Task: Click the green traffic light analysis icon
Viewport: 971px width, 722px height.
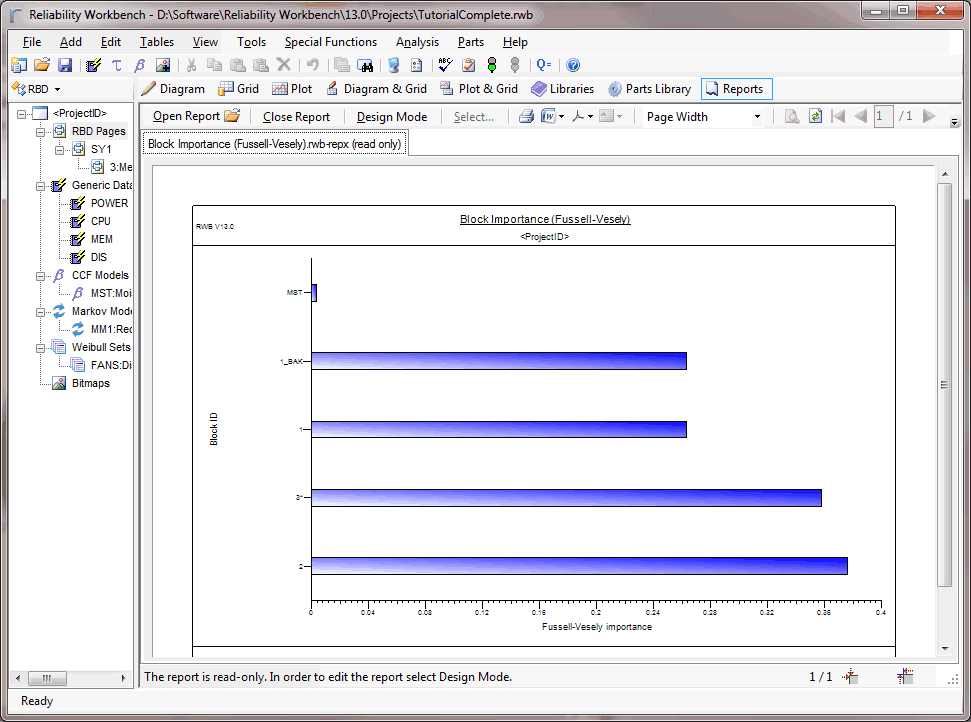Action: [491, 65]
